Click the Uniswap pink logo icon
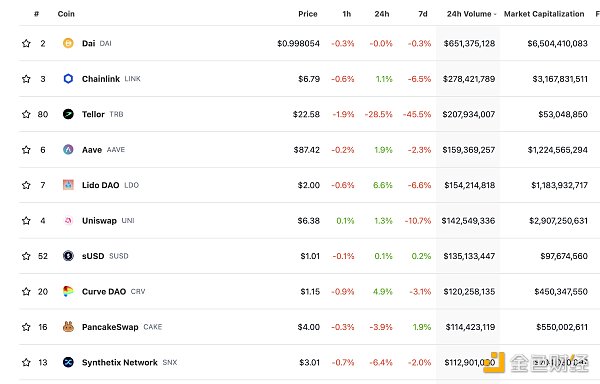 point(68,221)
